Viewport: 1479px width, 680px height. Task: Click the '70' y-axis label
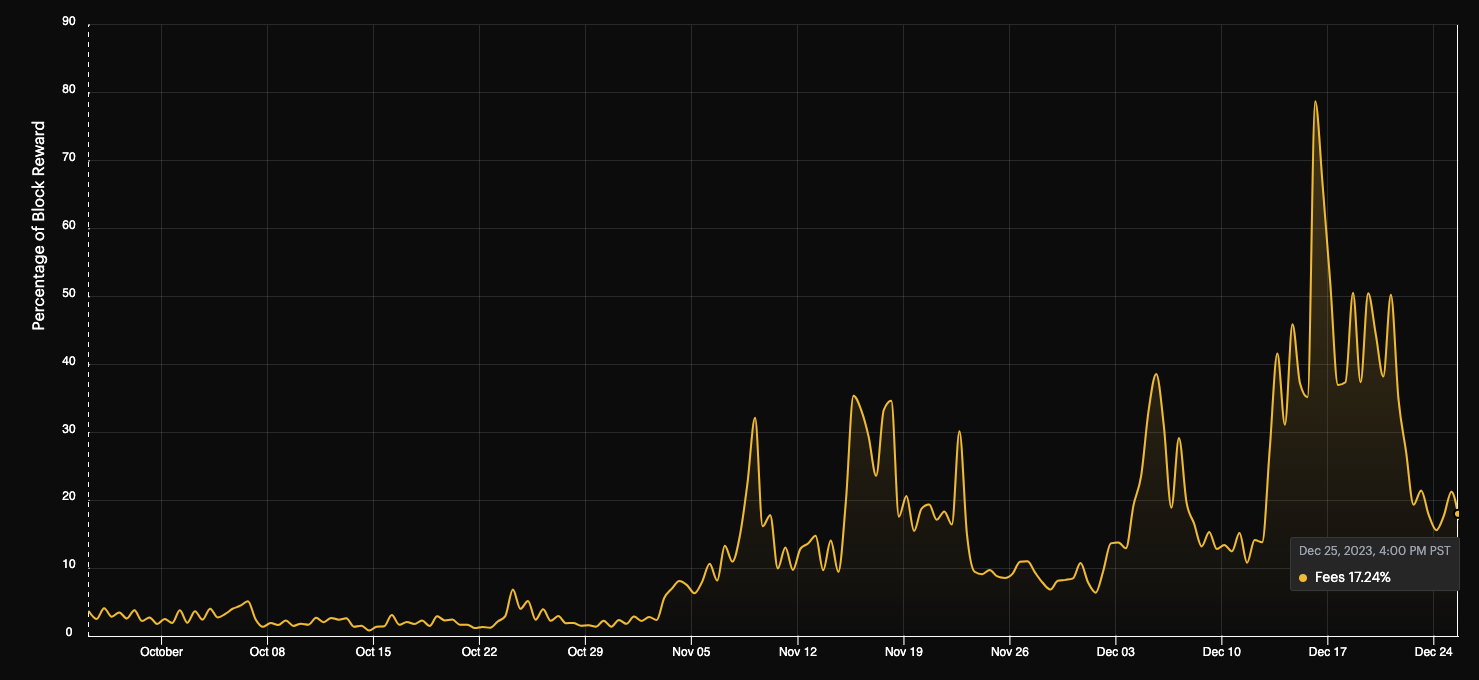click(69, 157)
